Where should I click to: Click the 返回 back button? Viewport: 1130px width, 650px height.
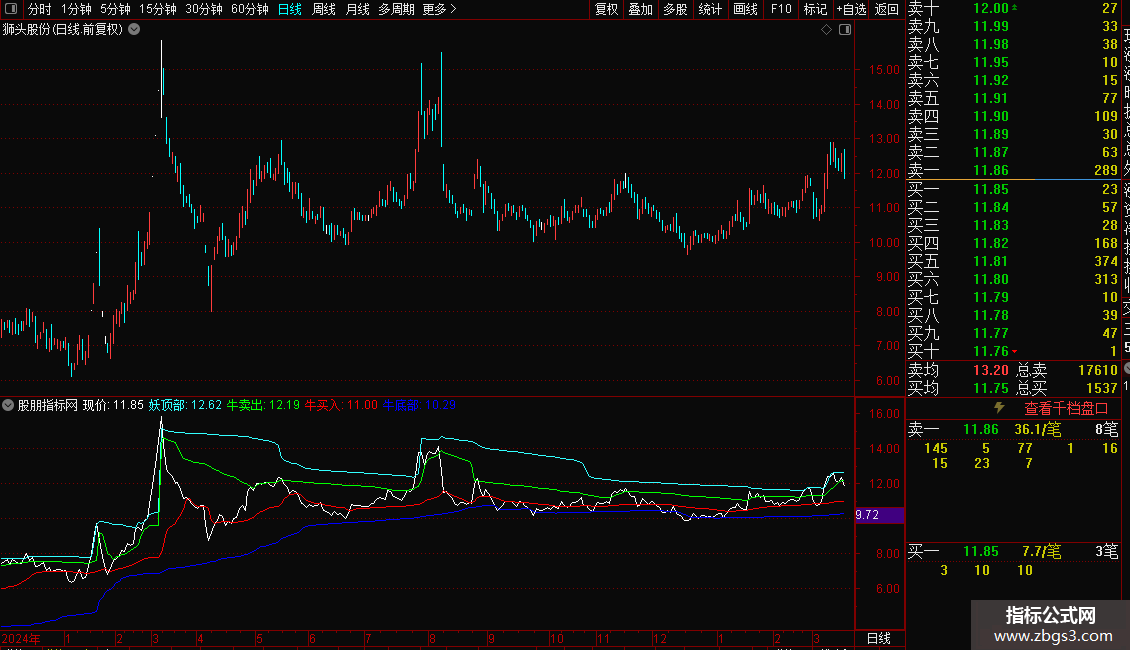(x=886, y=9)
